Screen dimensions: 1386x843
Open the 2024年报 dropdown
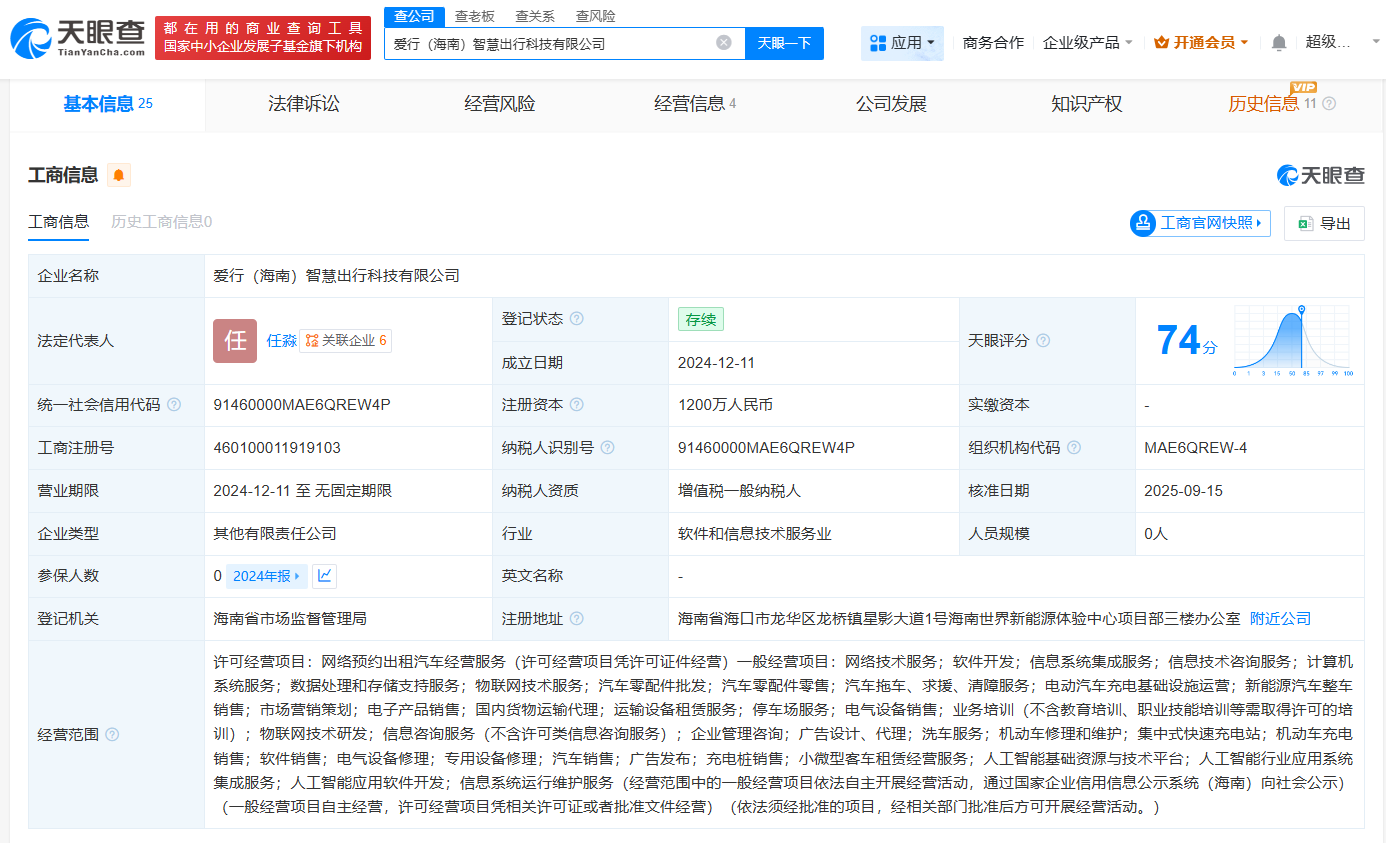click(266, 575)
